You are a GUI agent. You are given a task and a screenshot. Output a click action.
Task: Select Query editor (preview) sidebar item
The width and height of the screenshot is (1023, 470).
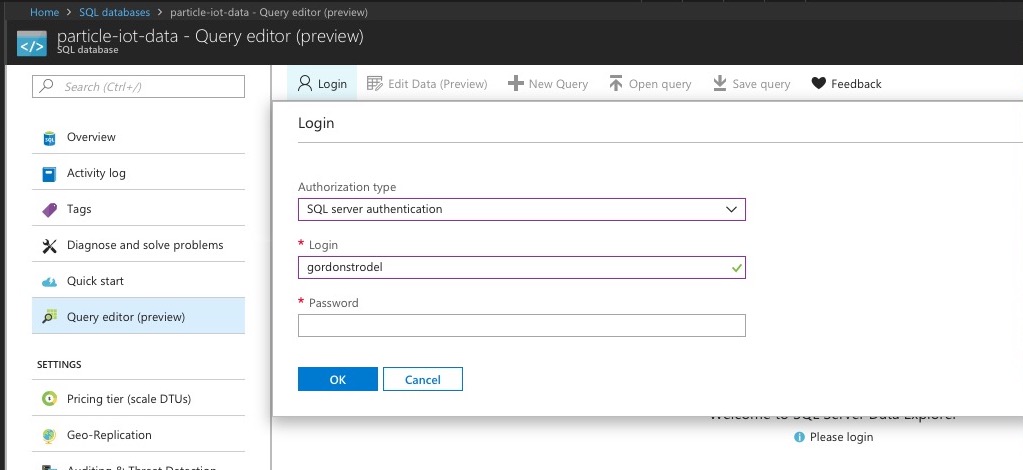pyautogui.click(x=138, y=317)
